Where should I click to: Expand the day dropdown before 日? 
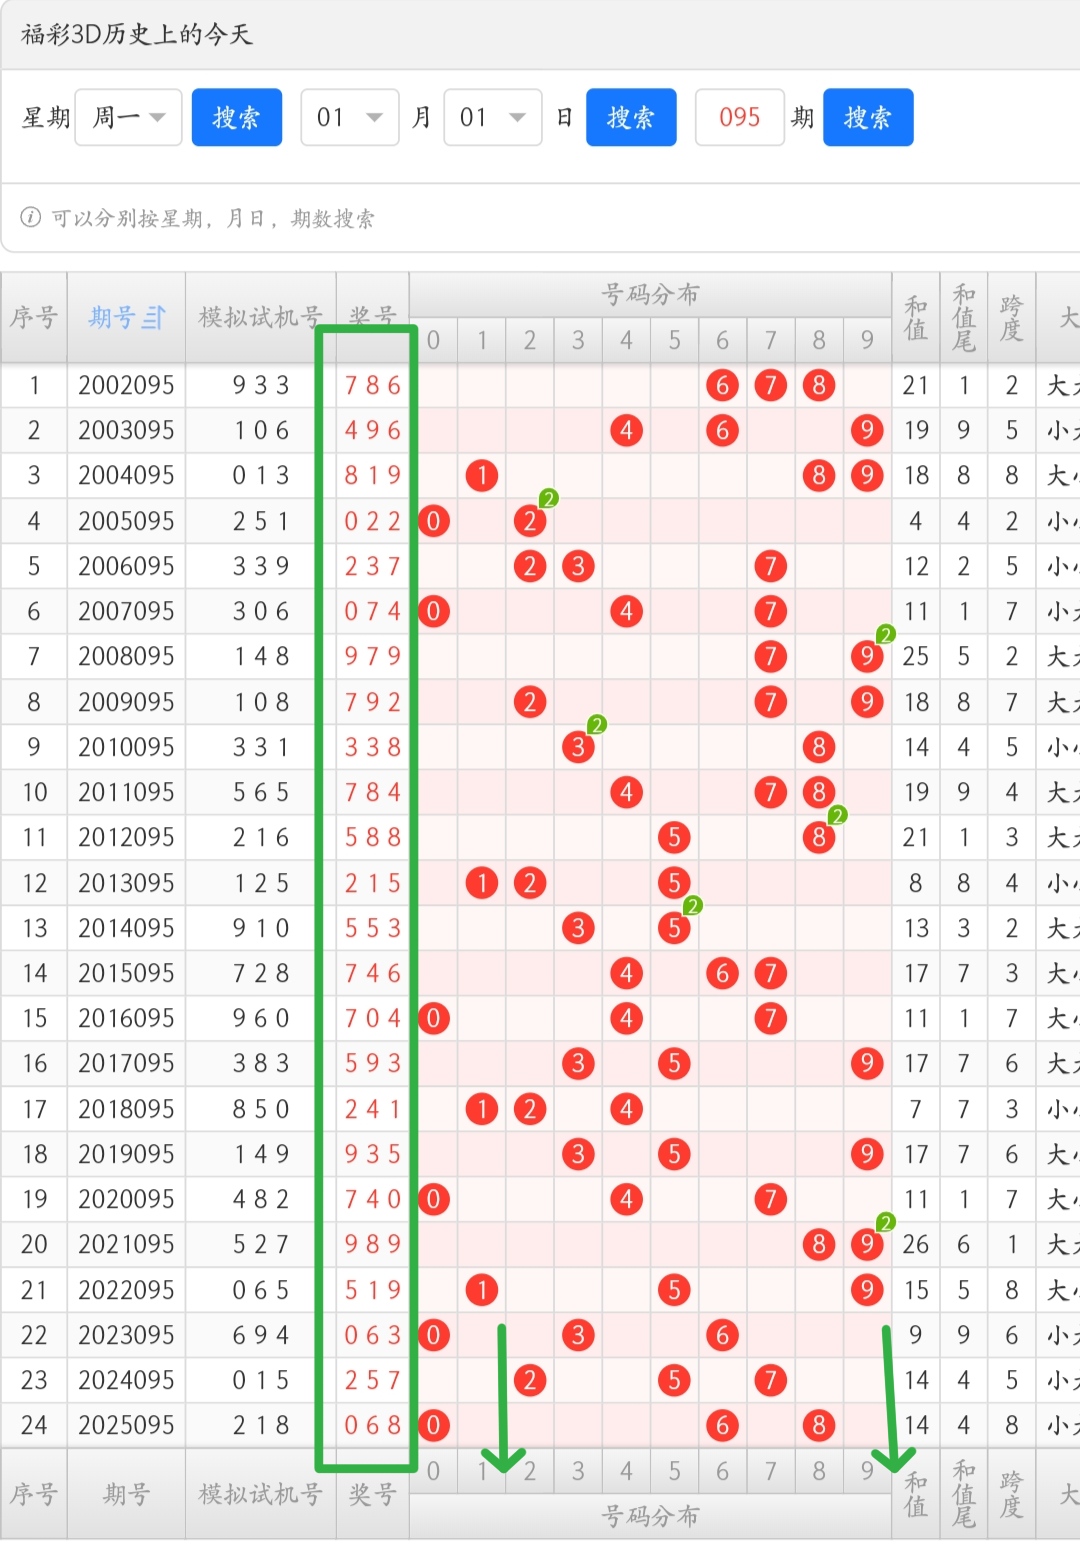click(492, 117)
